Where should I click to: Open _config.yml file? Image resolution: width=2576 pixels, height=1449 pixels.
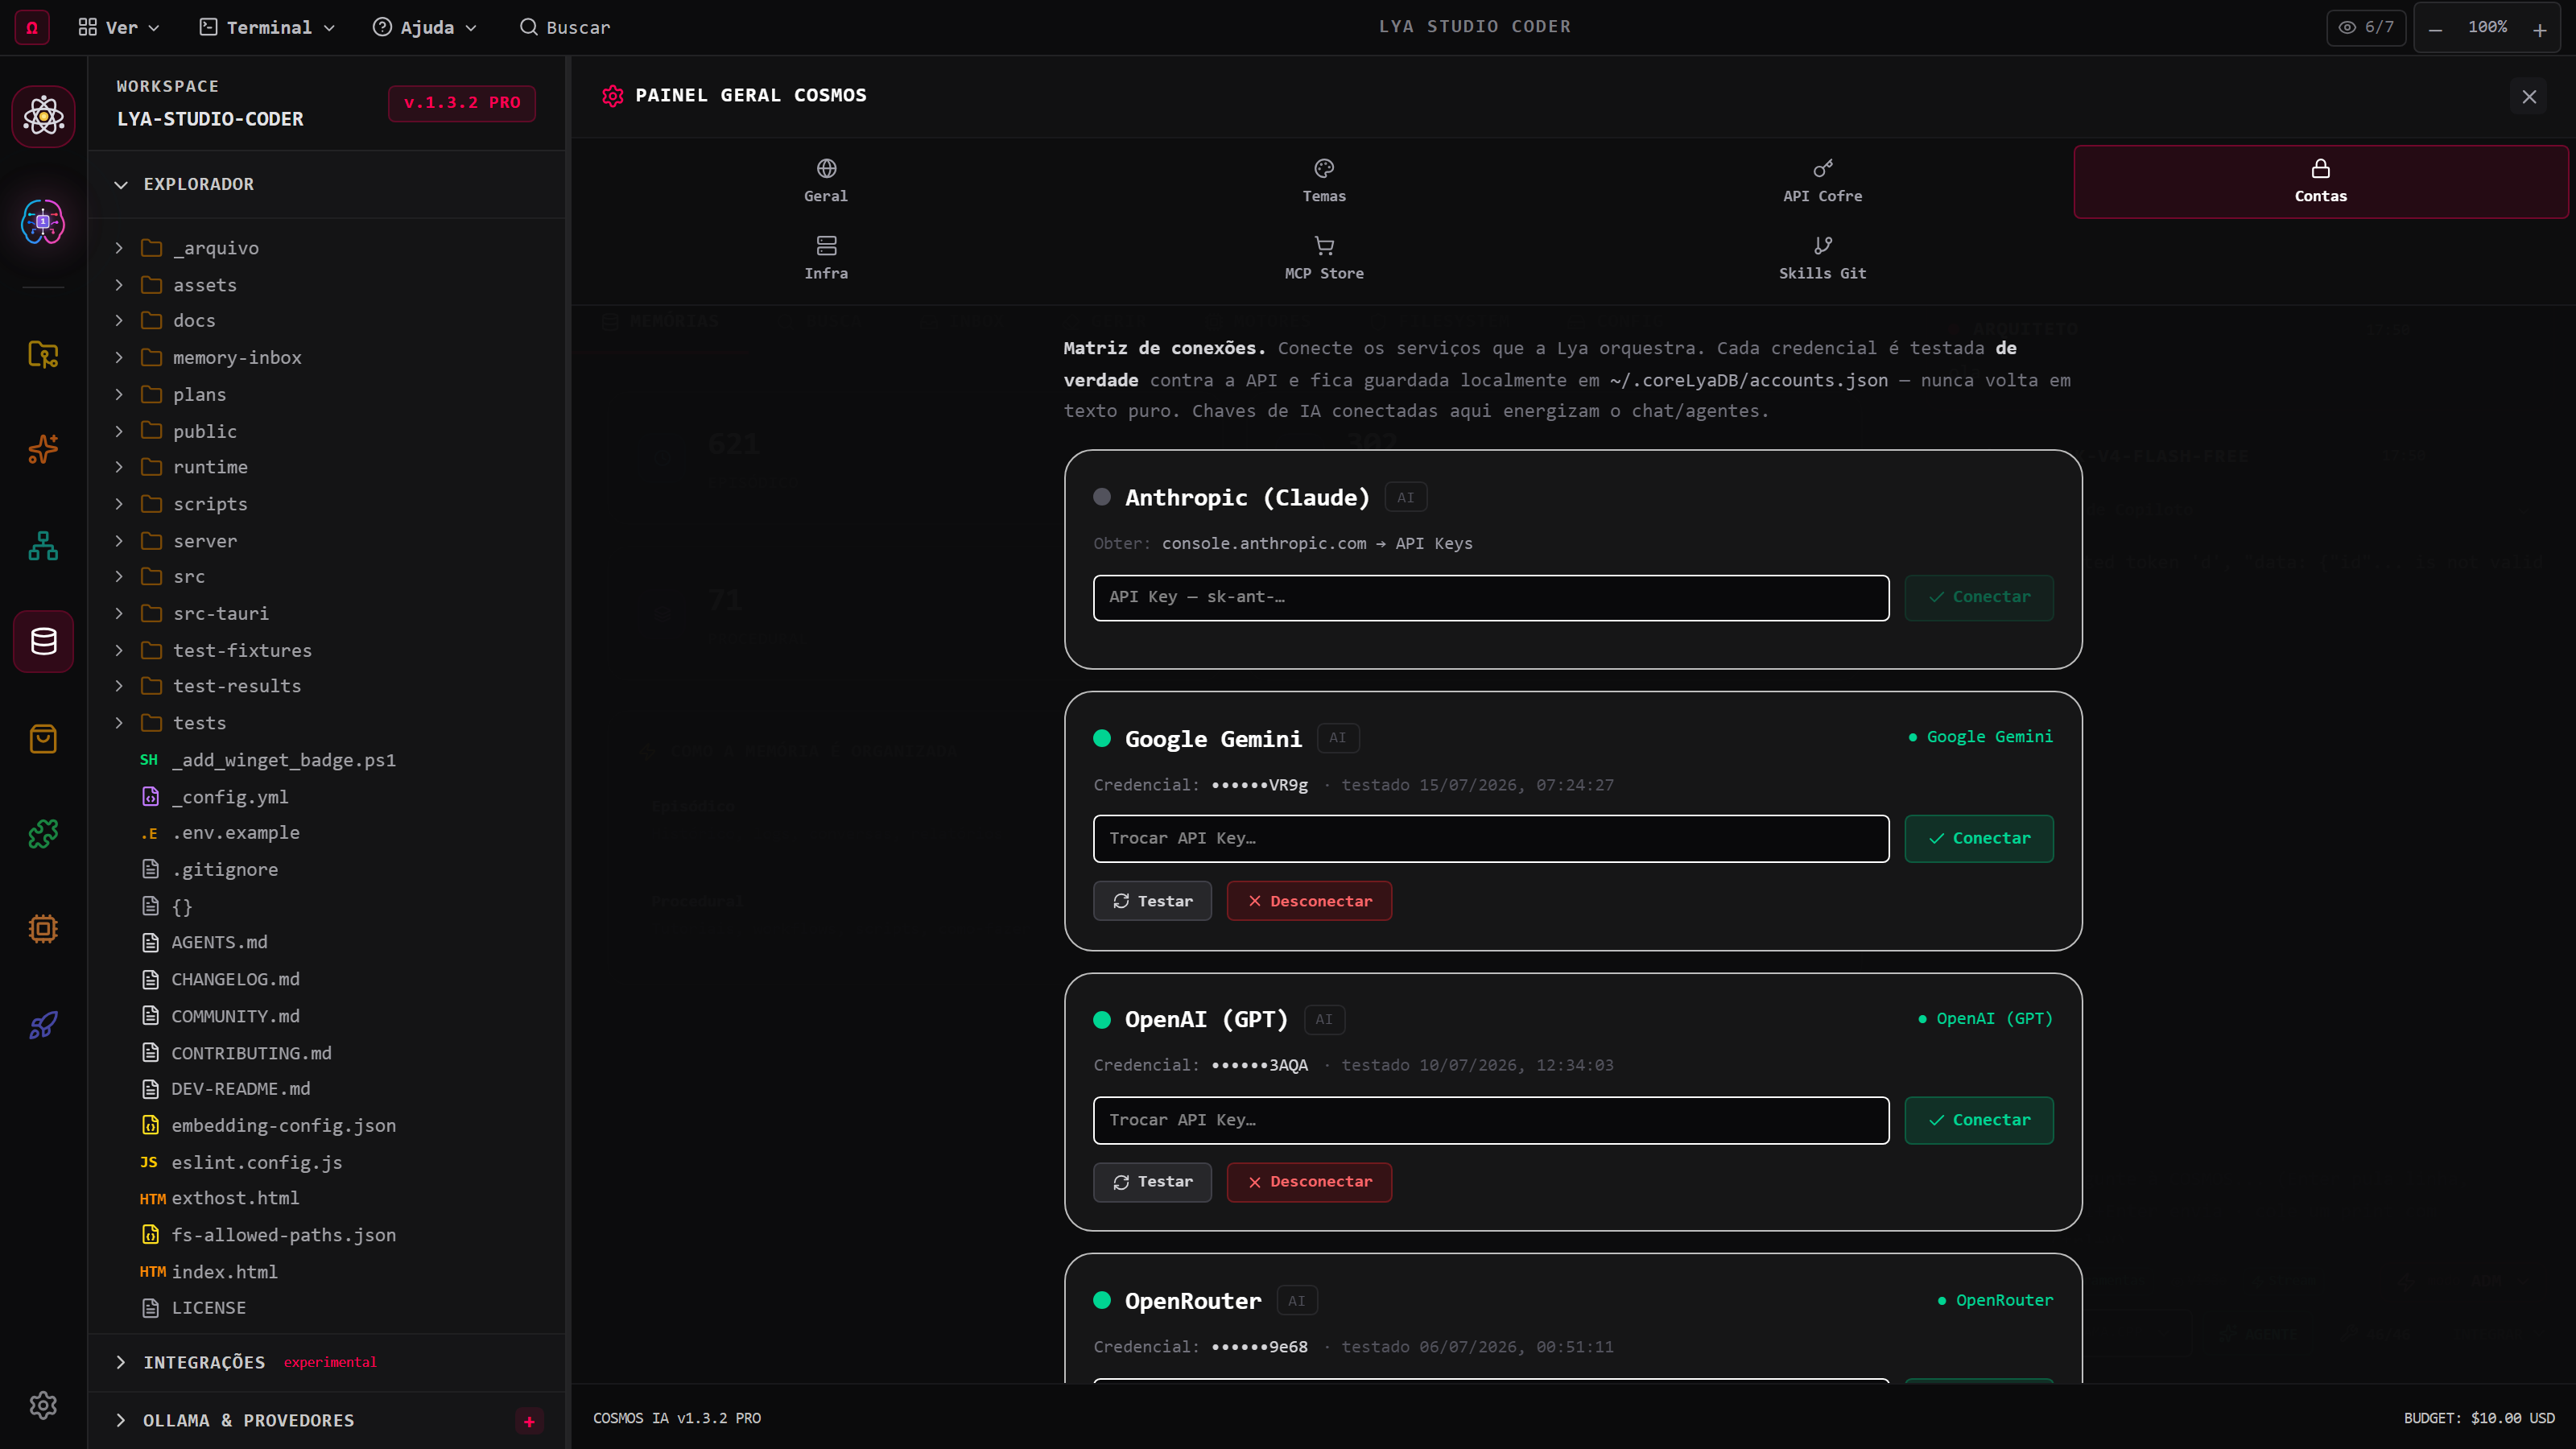pyautogui.click(x=326, y=797)
